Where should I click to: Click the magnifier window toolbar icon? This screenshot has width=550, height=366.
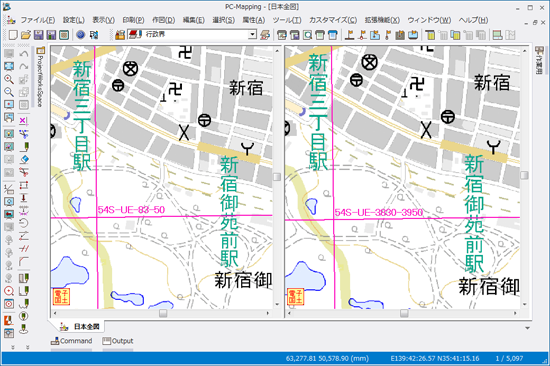(308, 35)
